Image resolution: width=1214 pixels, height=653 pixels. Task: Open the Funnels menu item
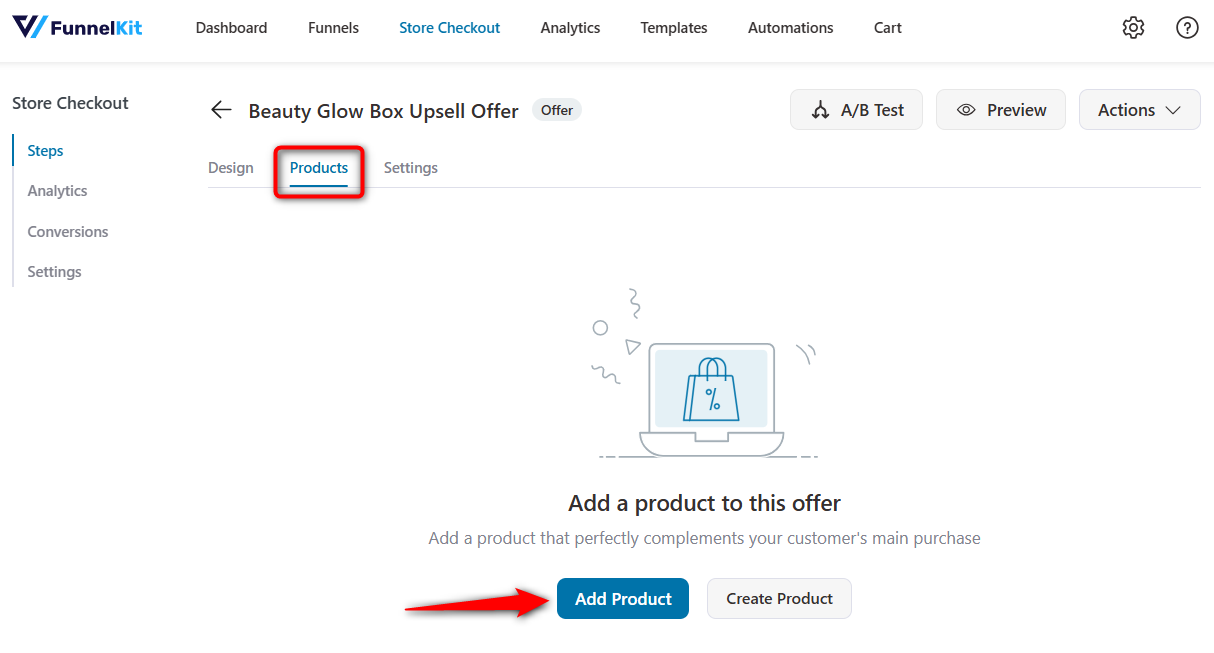click(x=333, y=27)
